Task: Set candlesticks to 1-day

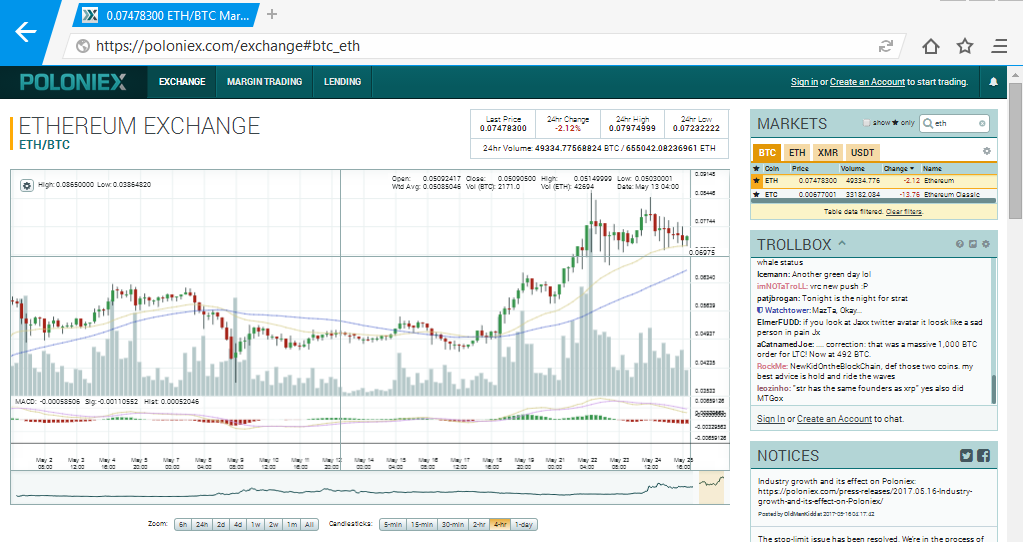Action: pyautogui.click(x=524, y=524)
